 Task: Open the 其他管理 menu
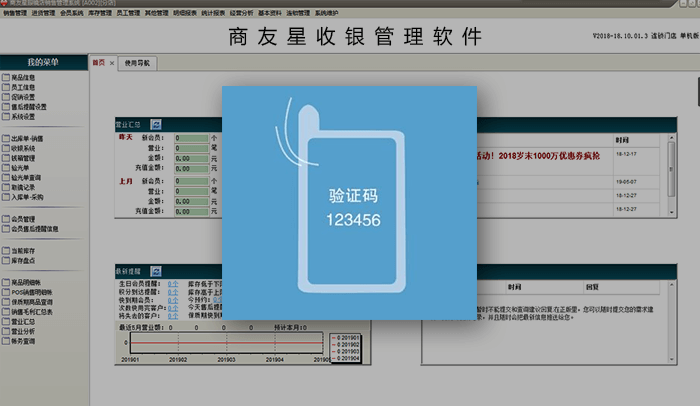coord(157,13)
